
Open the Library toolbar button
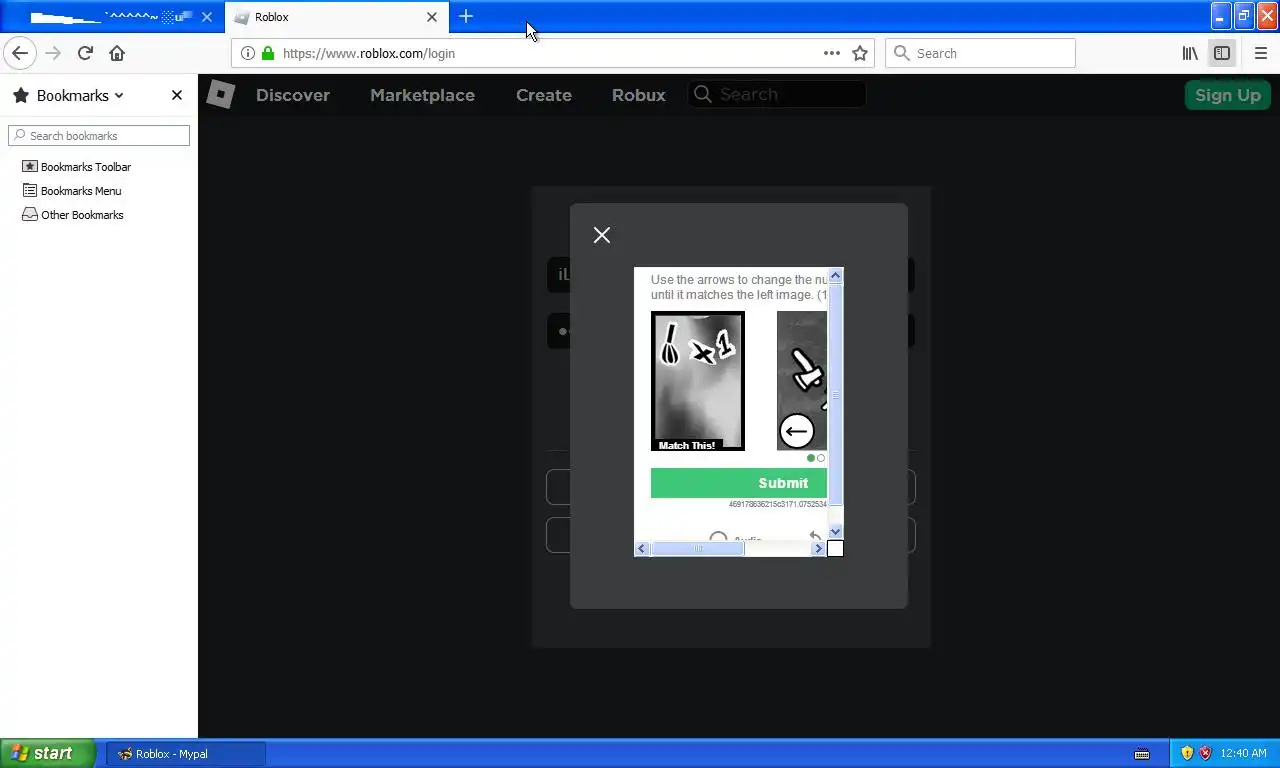[1190, 53]
